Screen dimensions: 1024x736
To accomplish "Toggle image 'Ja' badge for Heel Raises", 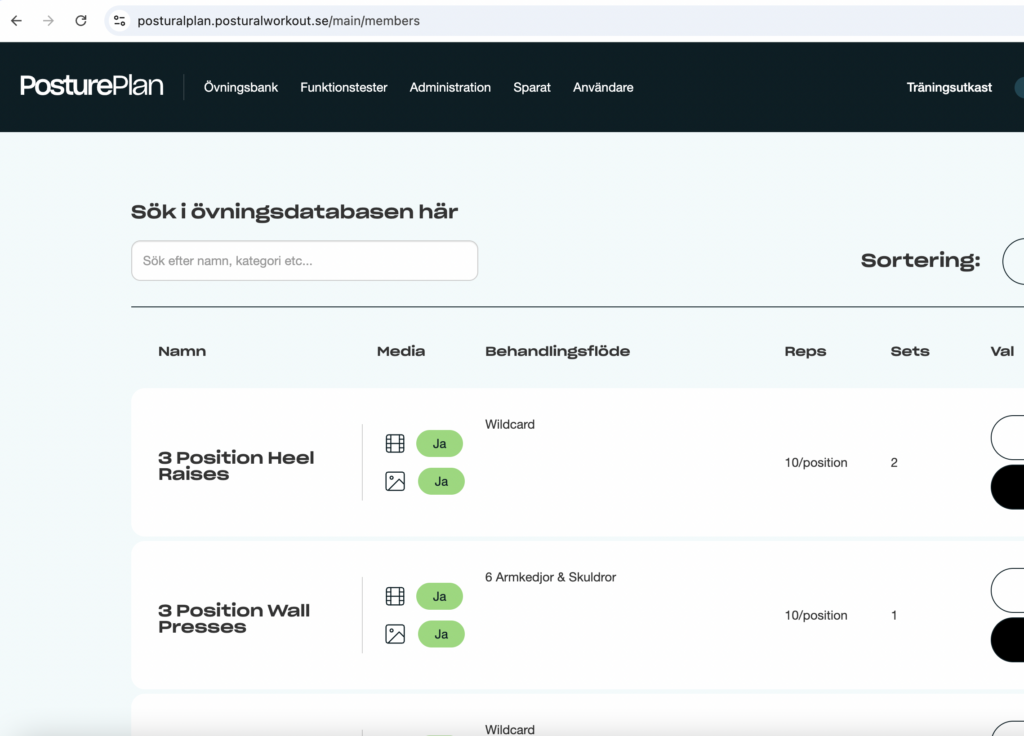I will (440, 481).
